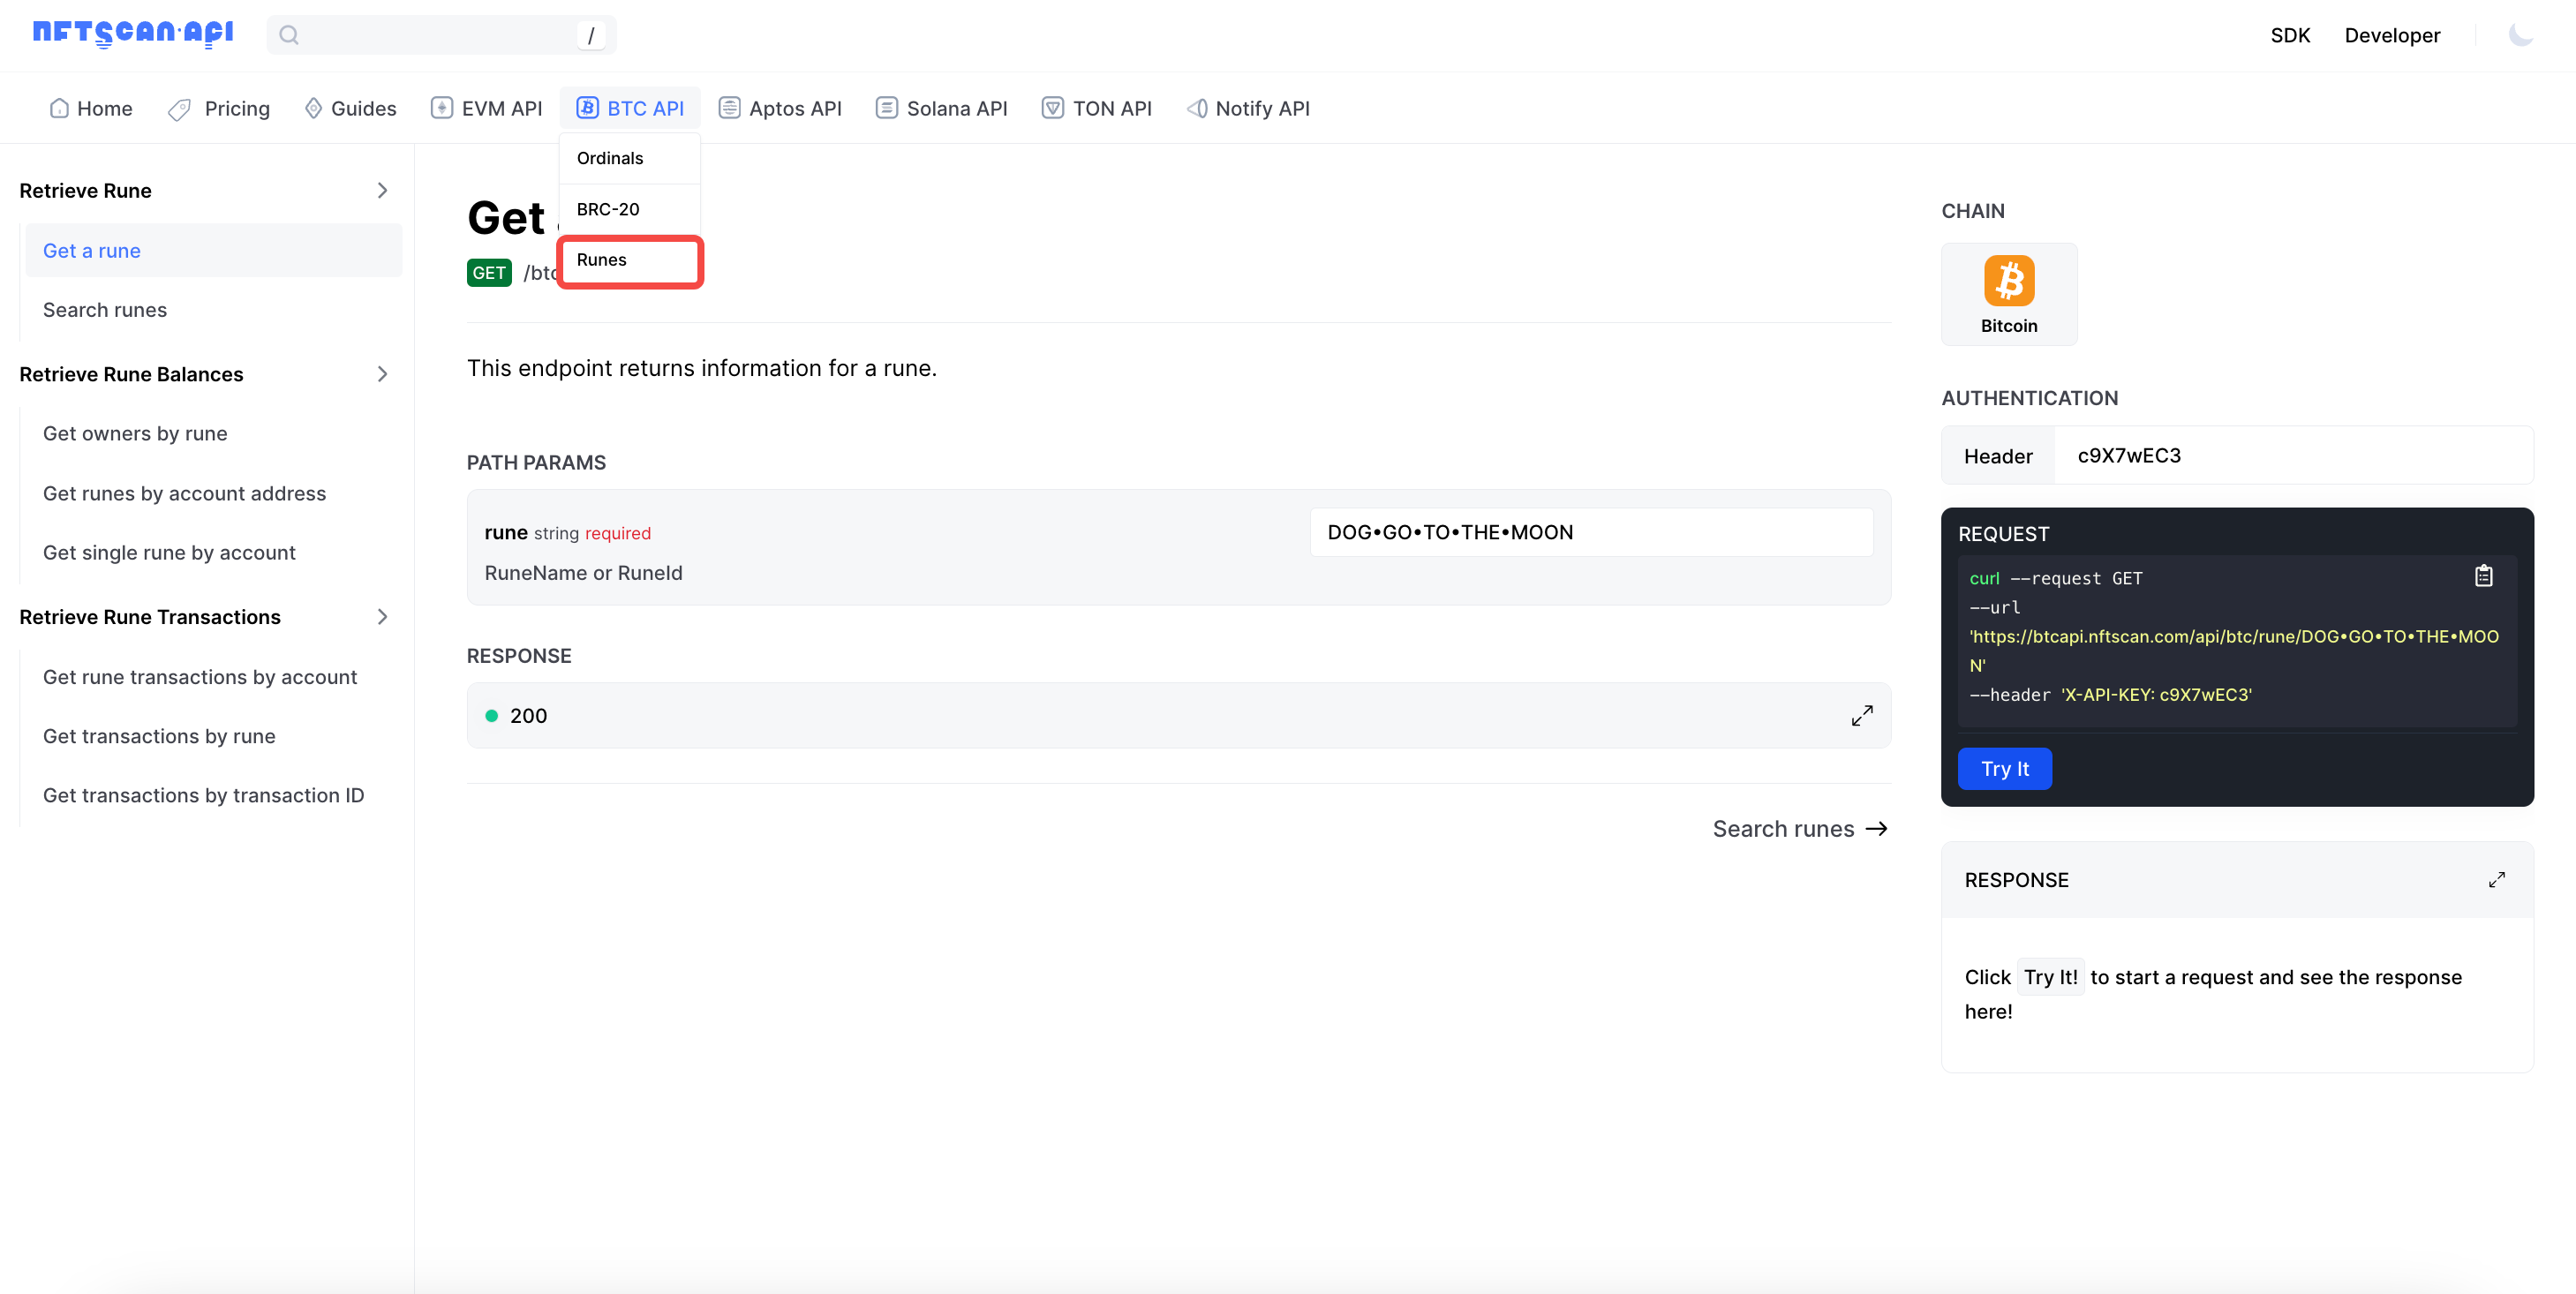Open the TON API tab
The height and width of the screenshot is (1294, 2576).
point(1096,108)
